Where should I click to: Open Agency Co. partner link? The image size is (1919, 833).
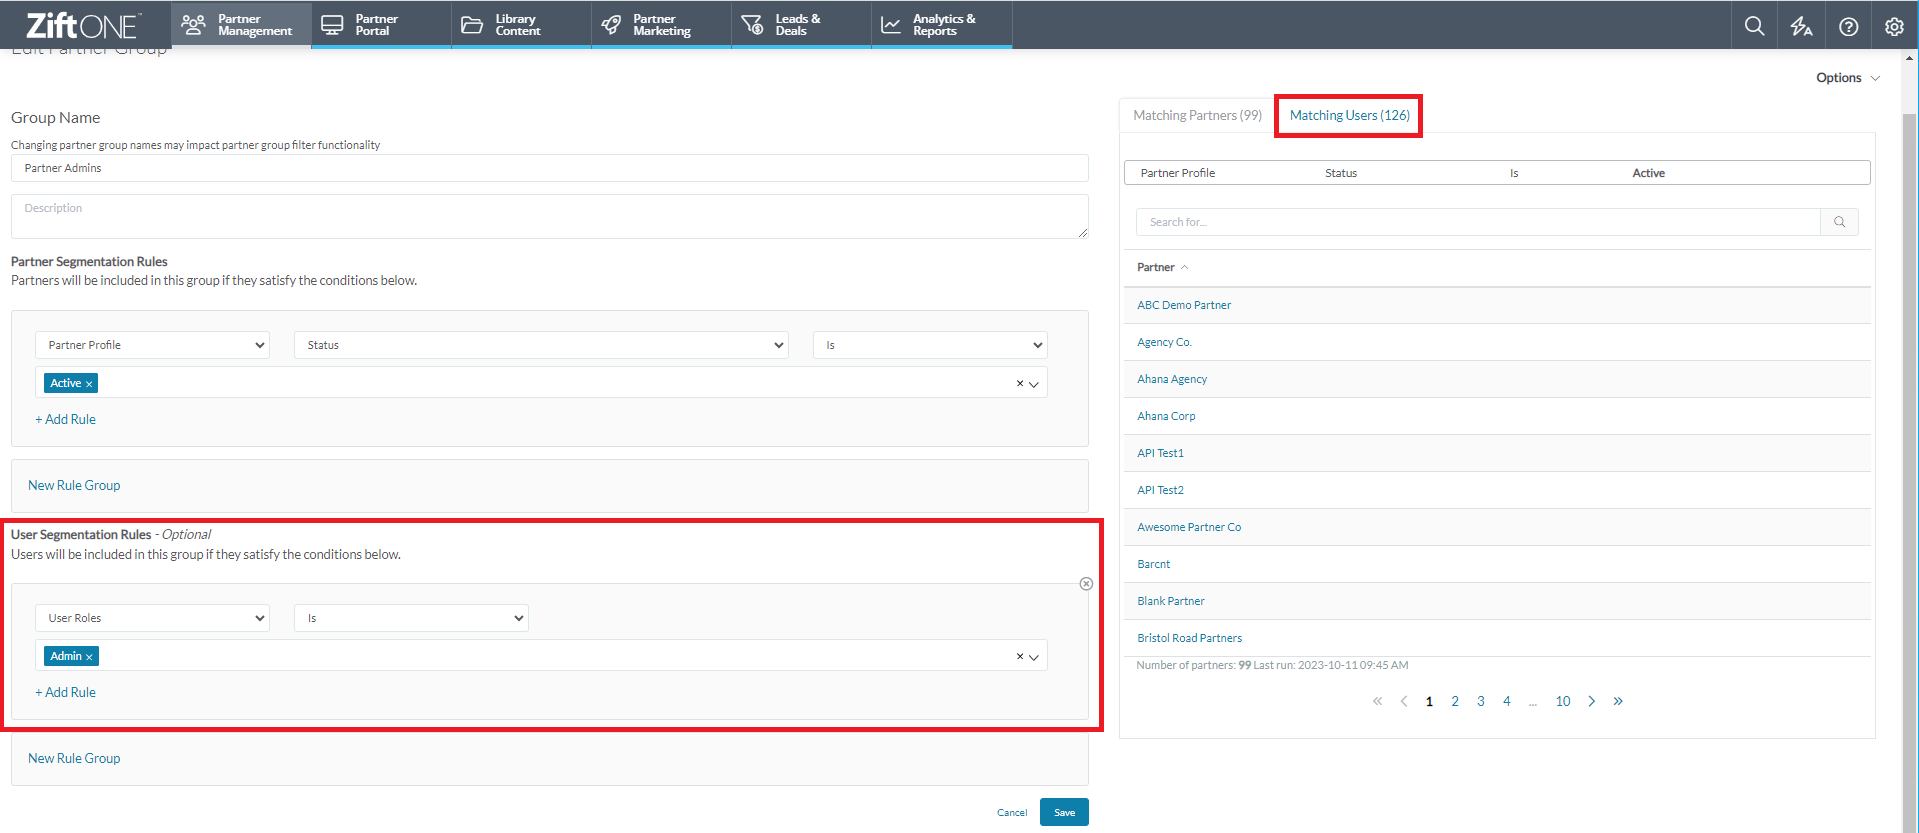(1164, 342)
